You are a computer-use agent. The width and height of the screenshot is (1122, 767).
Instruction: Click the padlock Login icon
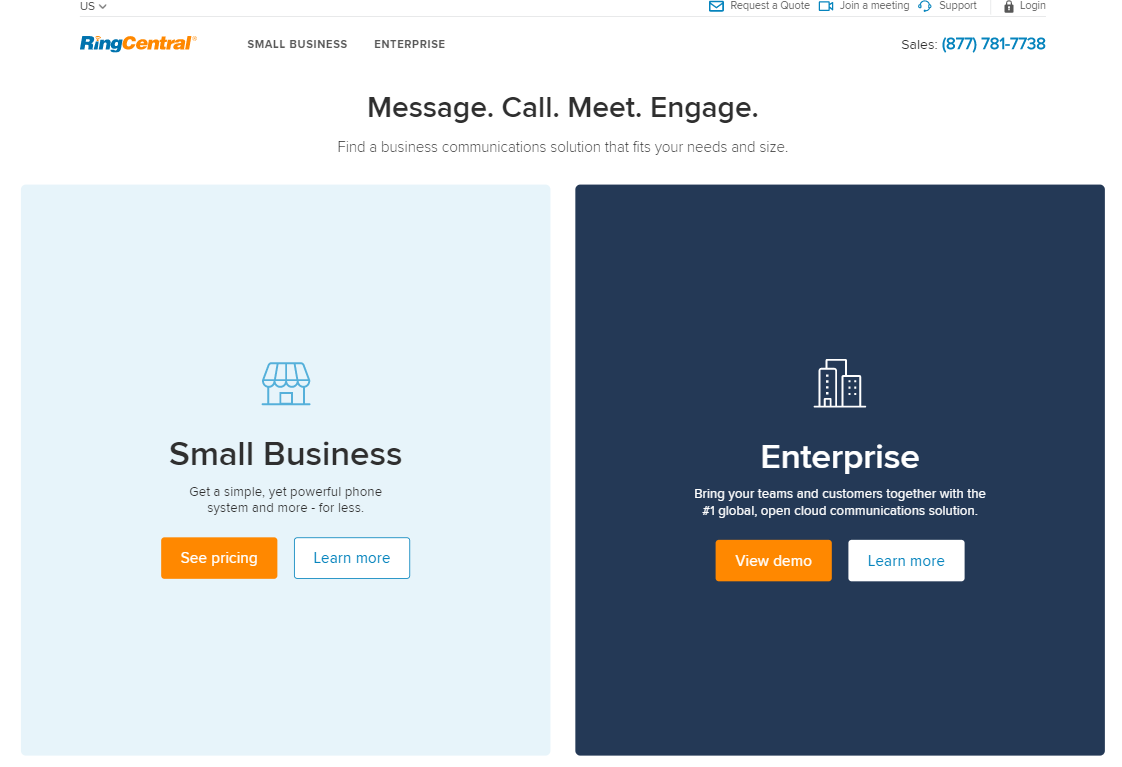pyautogui.click(x=1008, y=6)
